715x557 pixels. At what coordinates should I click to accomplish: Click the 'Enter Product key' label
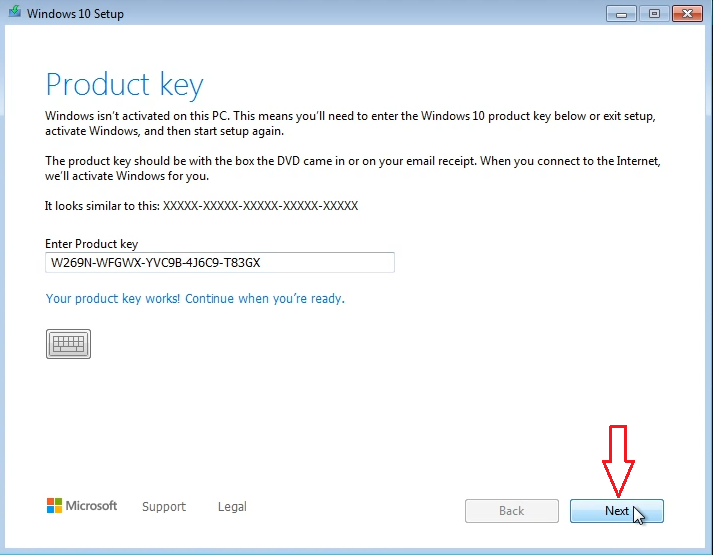tap(91, 244)
